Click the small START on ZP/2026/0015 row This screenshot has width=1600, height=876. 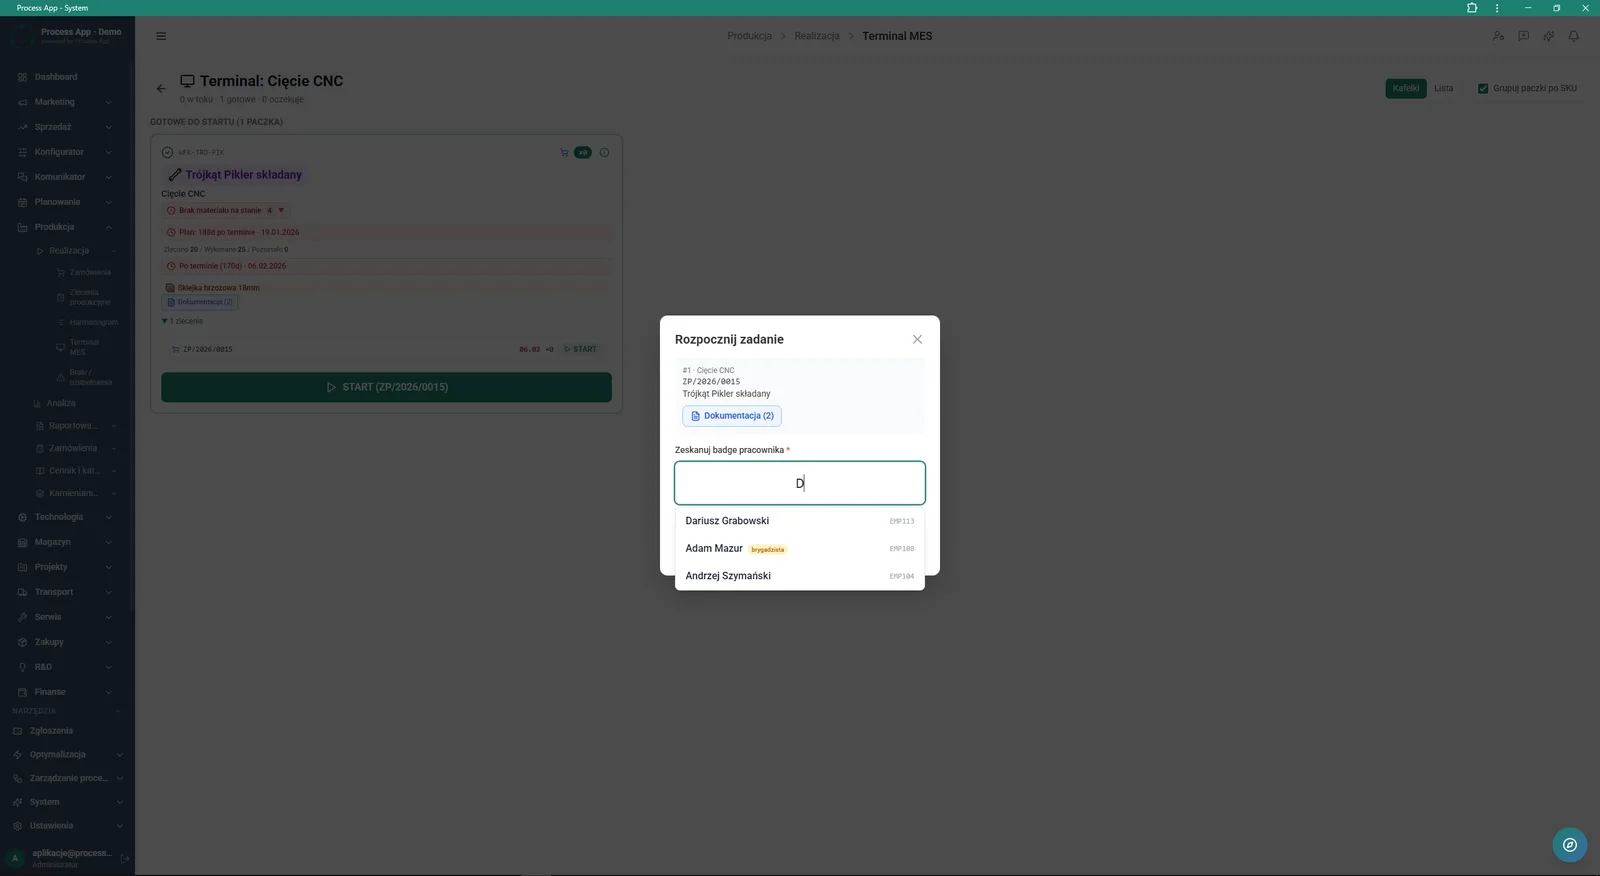coord(580,349)
